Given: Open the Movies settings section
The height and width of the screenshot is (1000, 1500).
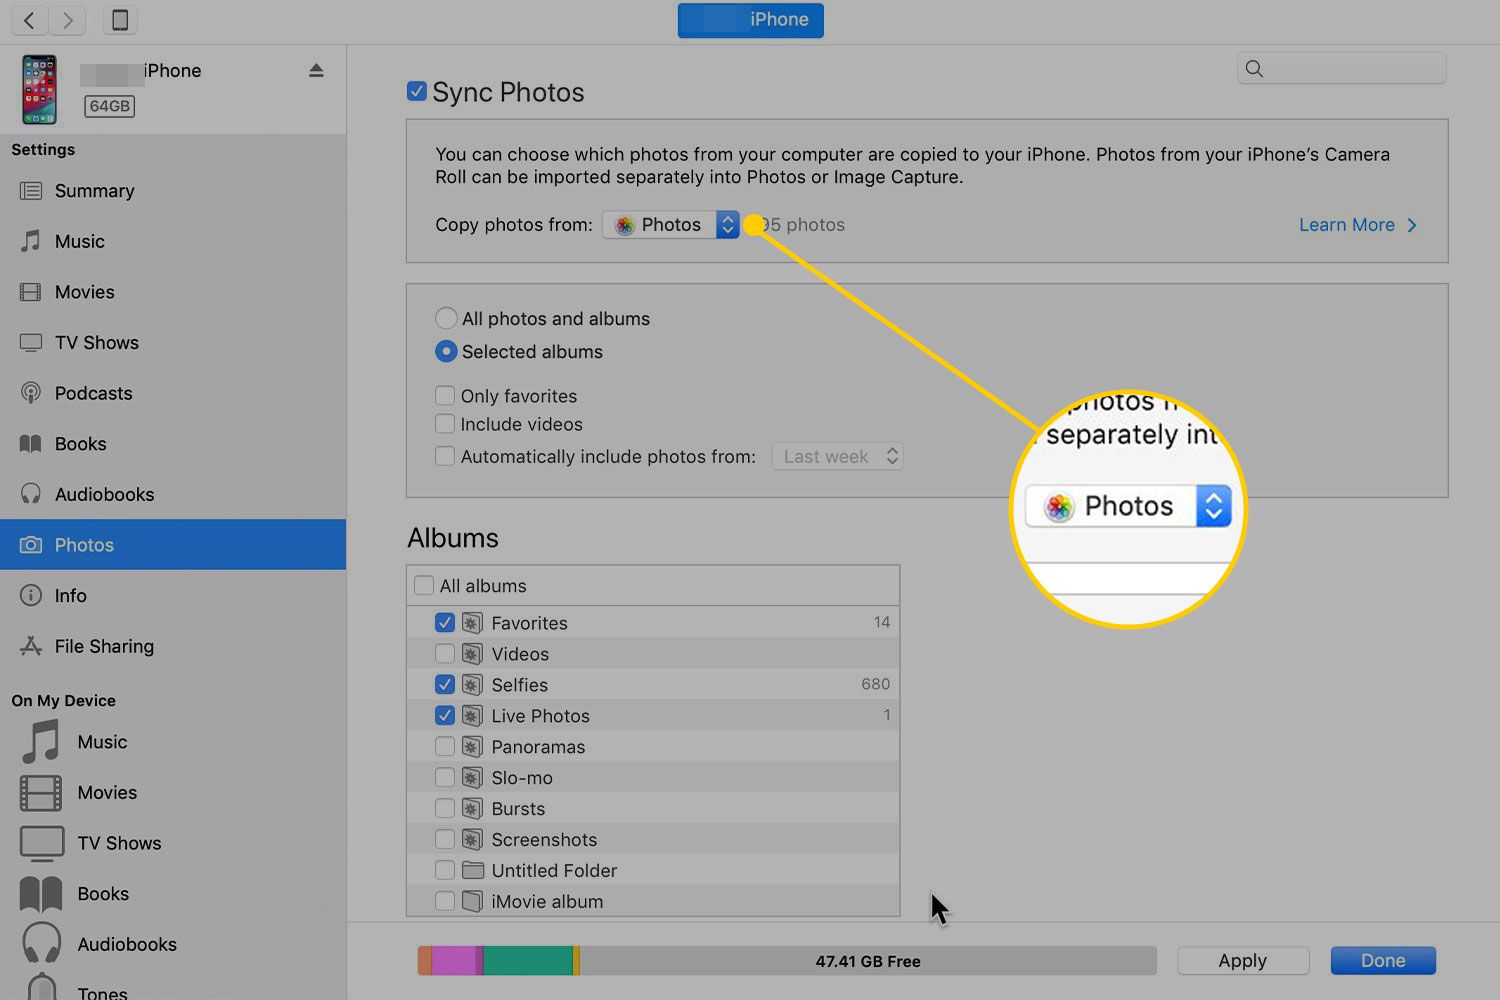Looking at the screenshot, I should pyautogui.click(x=173, y=292).
